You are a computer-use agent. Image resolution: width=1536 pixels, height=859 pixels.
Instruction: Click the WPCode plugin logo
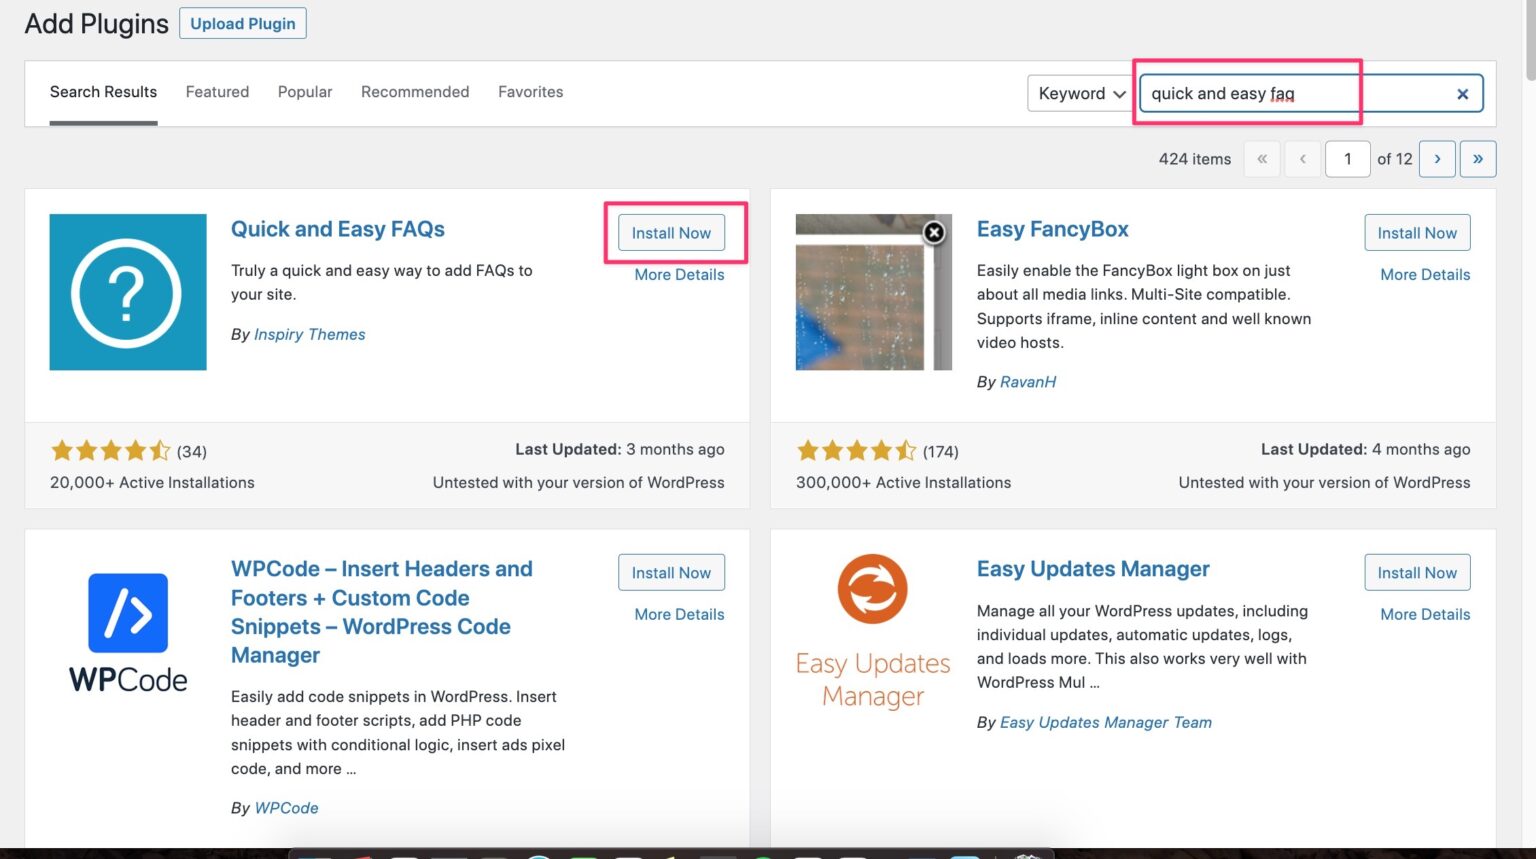pos(128,632)
